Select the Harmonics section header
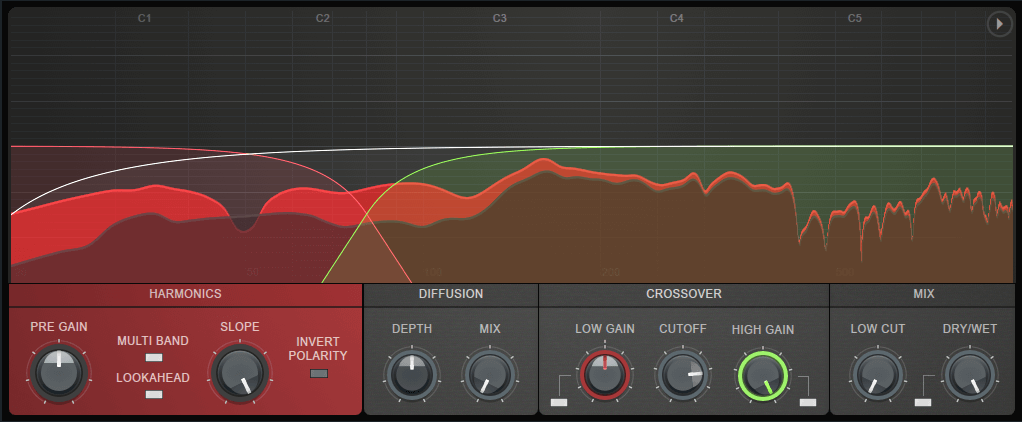The height and width of the screenshot is (422, 1022). [x=185, y=294]
